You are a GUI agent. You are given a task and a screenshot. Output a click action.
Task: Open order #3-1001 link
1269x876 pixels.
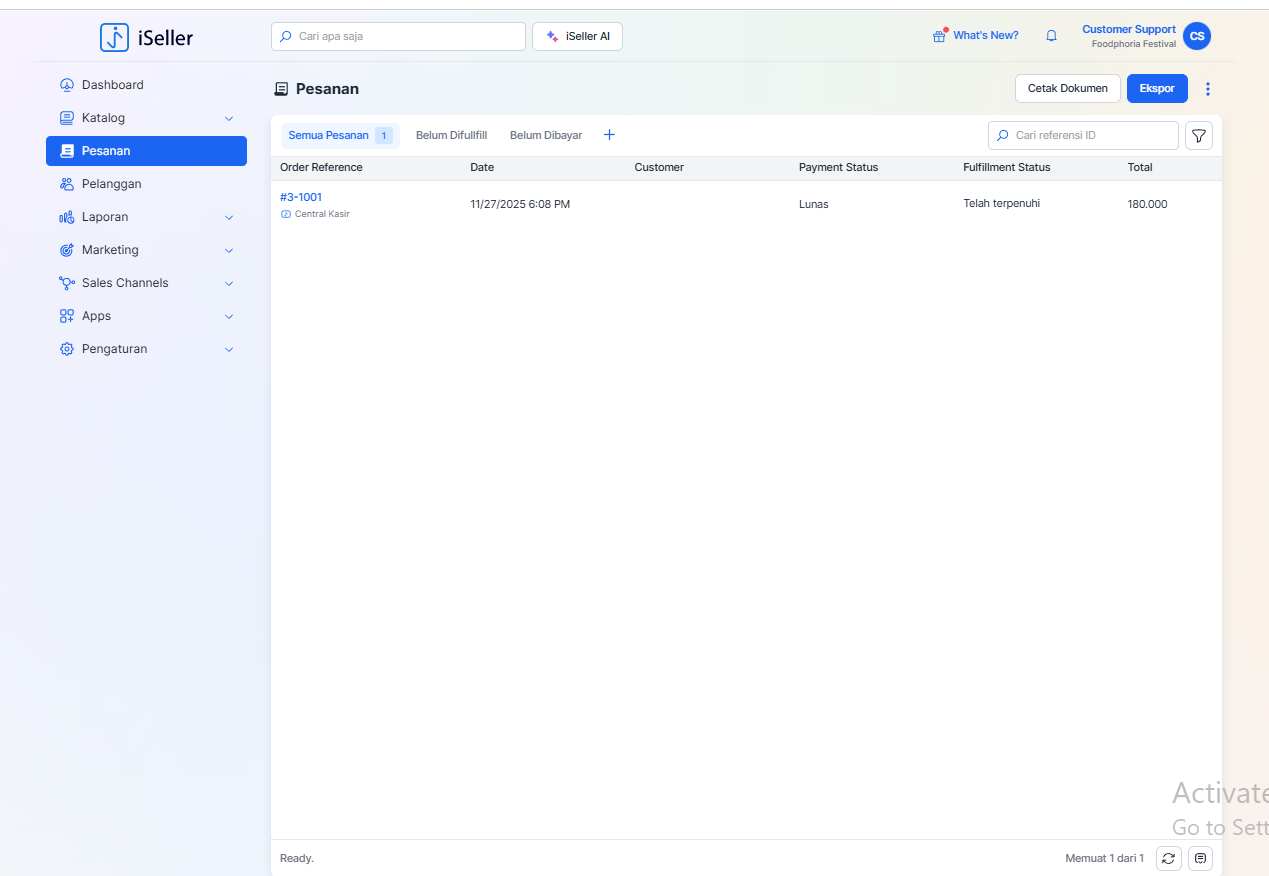coord(301,197)
